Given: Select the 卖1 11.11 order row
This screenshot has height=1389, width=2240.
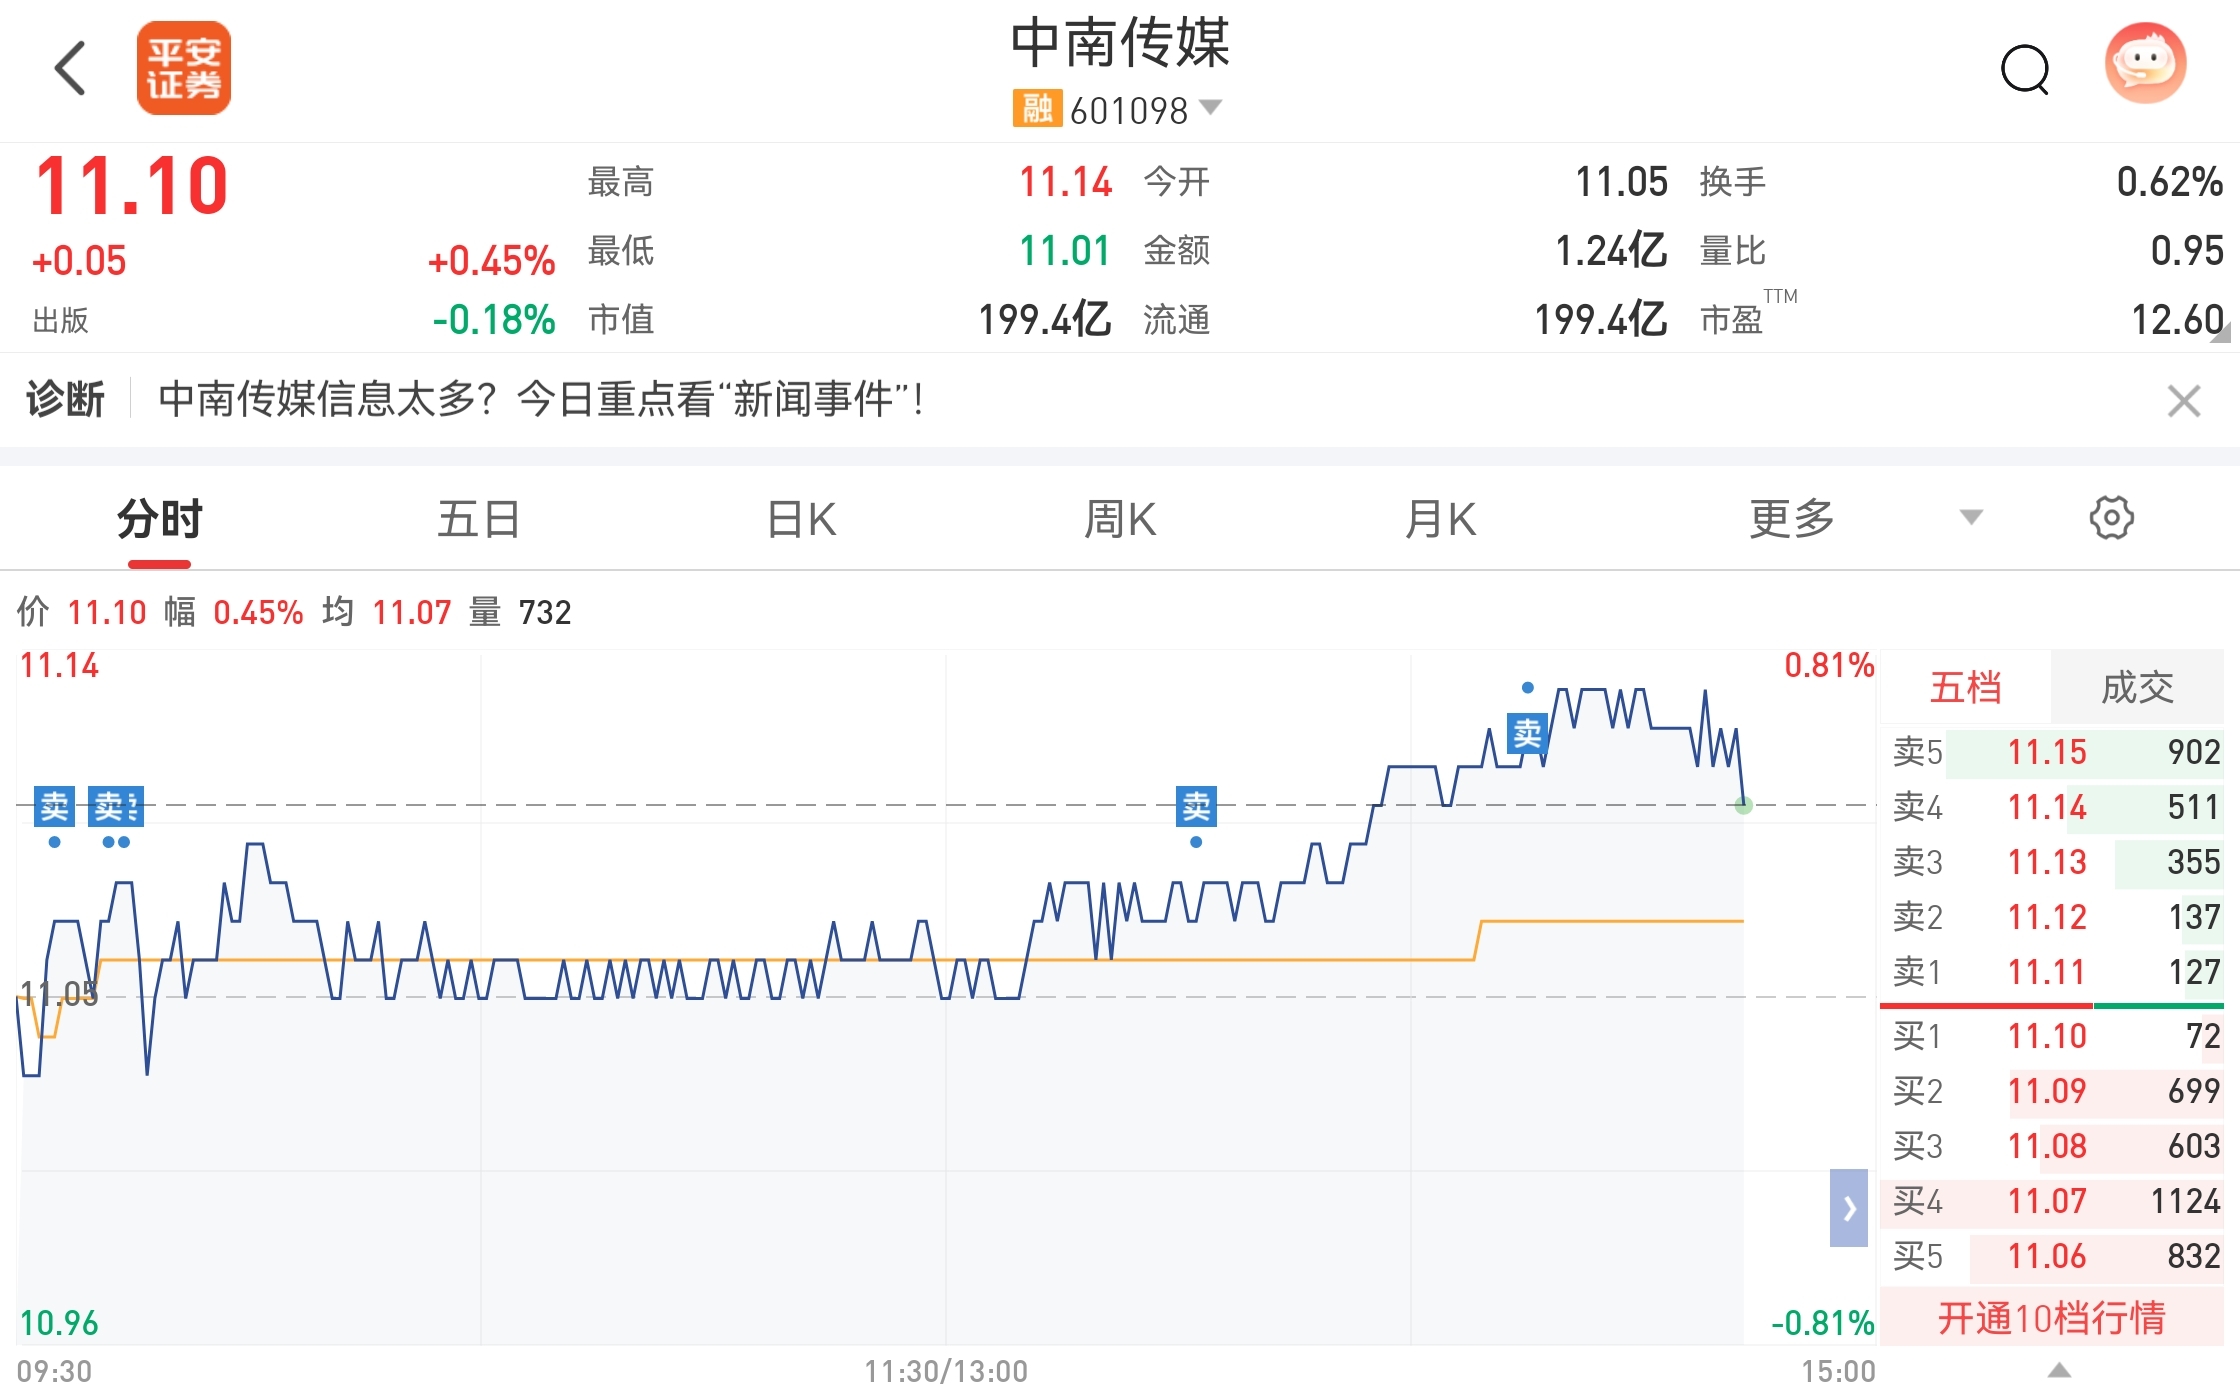Looking at the screenshot, I should (2052, 972).
